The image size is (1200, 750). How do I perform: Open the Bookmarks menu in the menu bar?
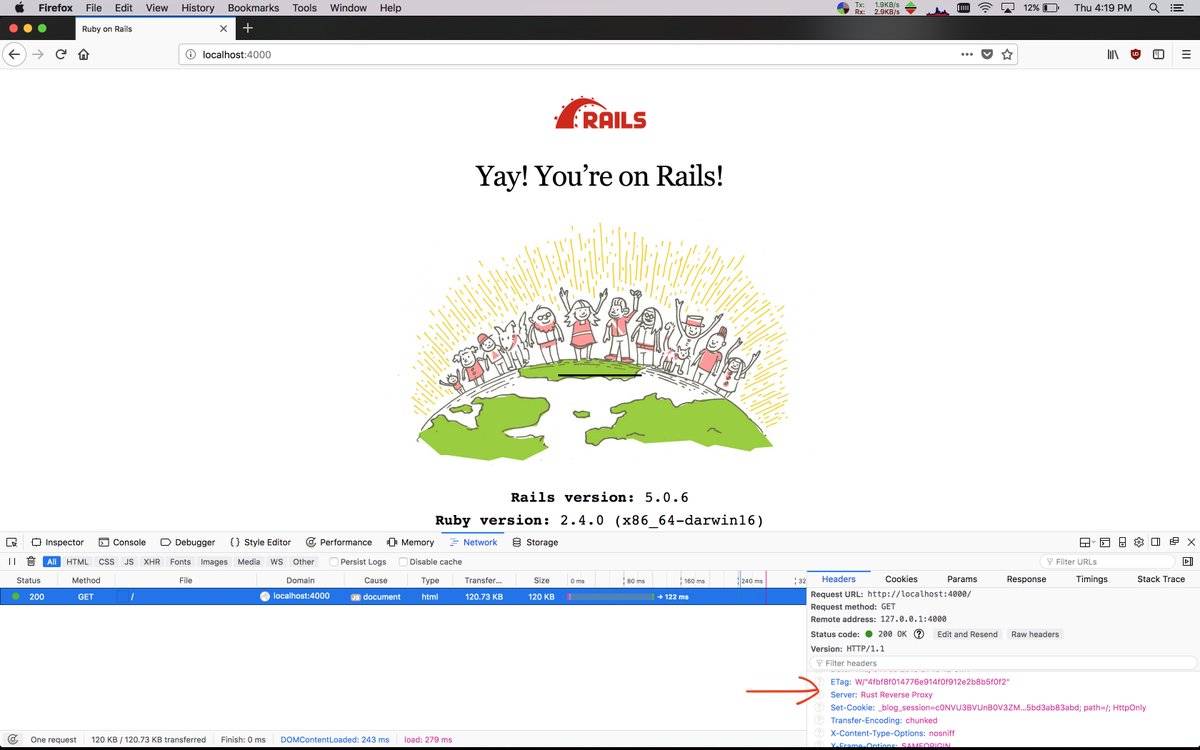tap(253, 8)
